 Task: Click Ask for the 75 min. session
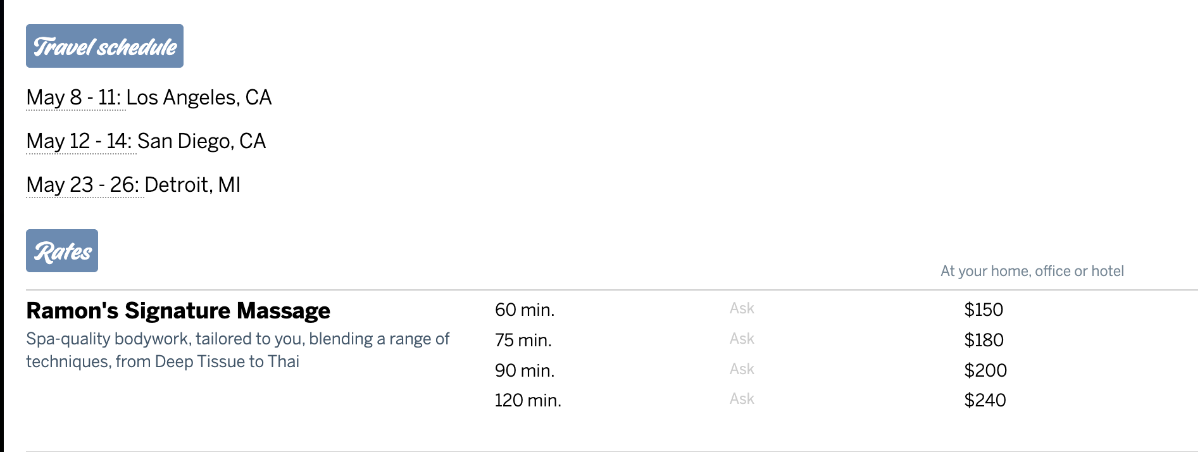742,338
